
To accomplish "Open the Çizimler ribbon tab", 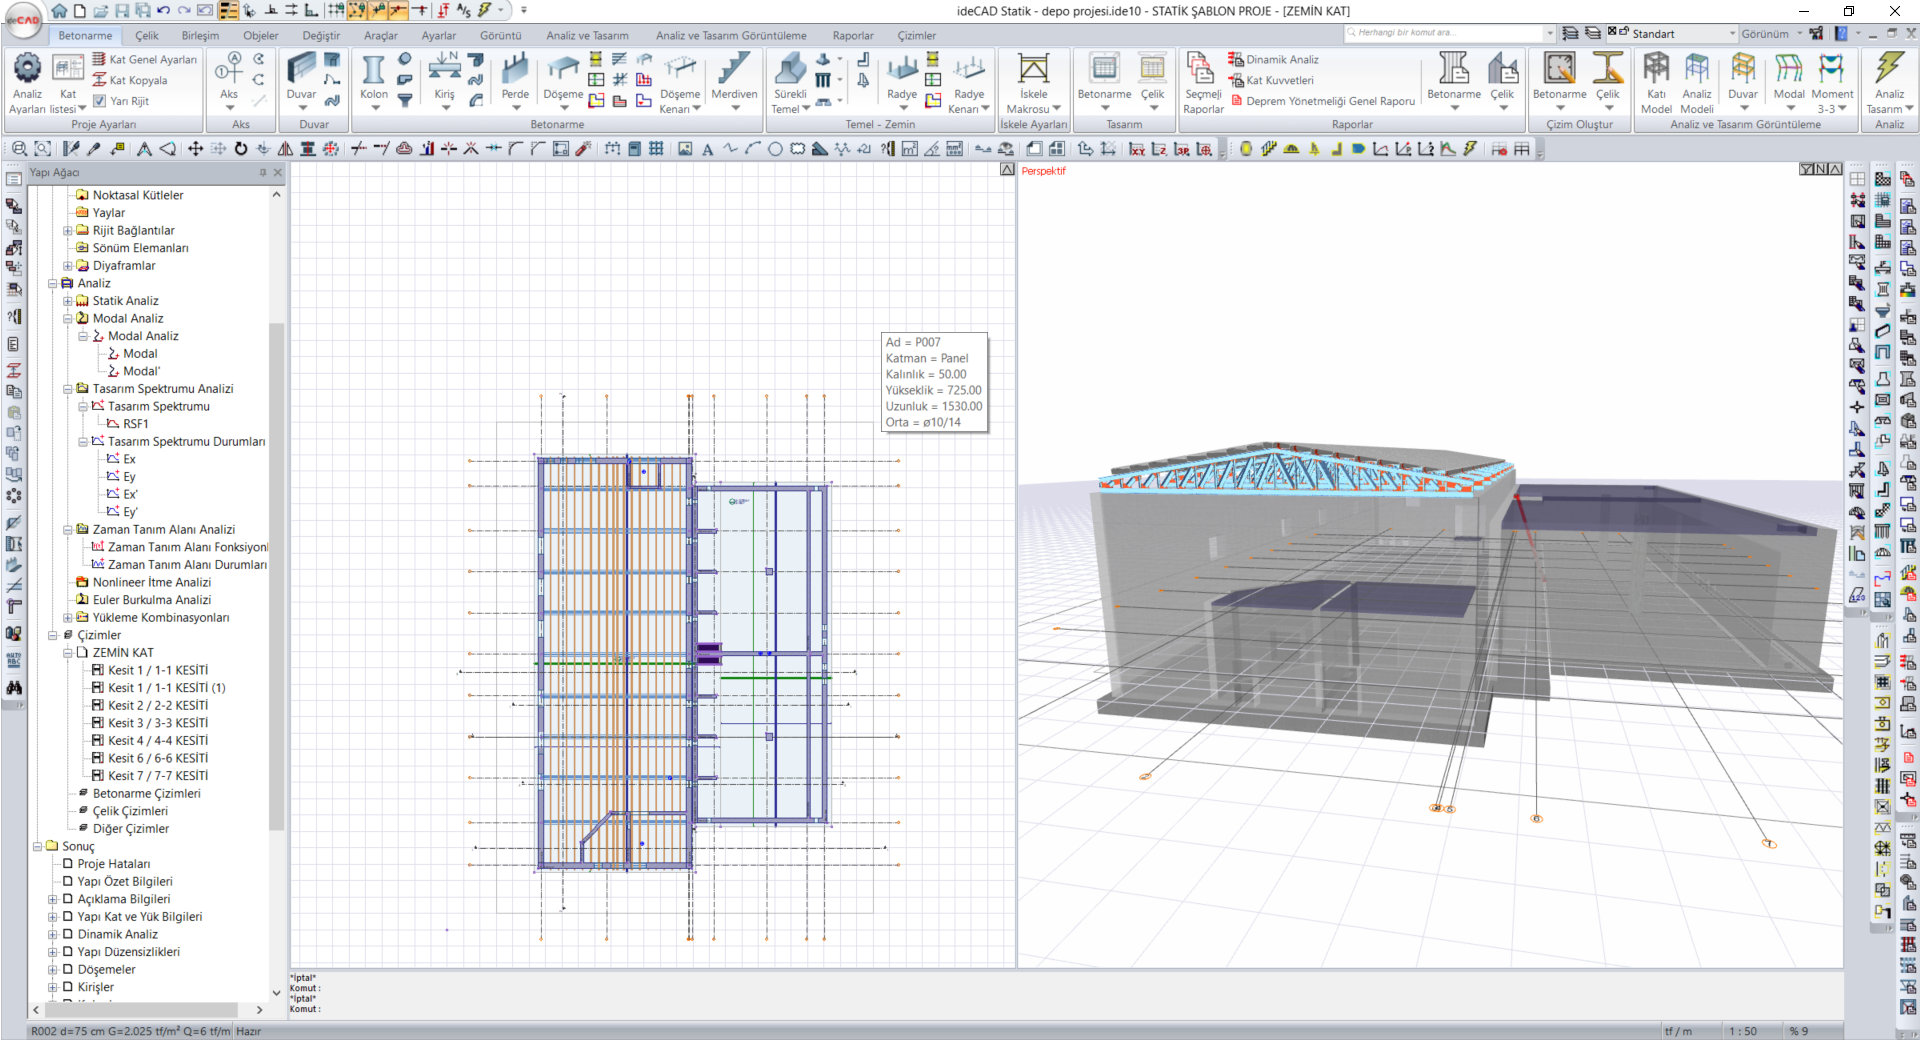I will 916,35.
